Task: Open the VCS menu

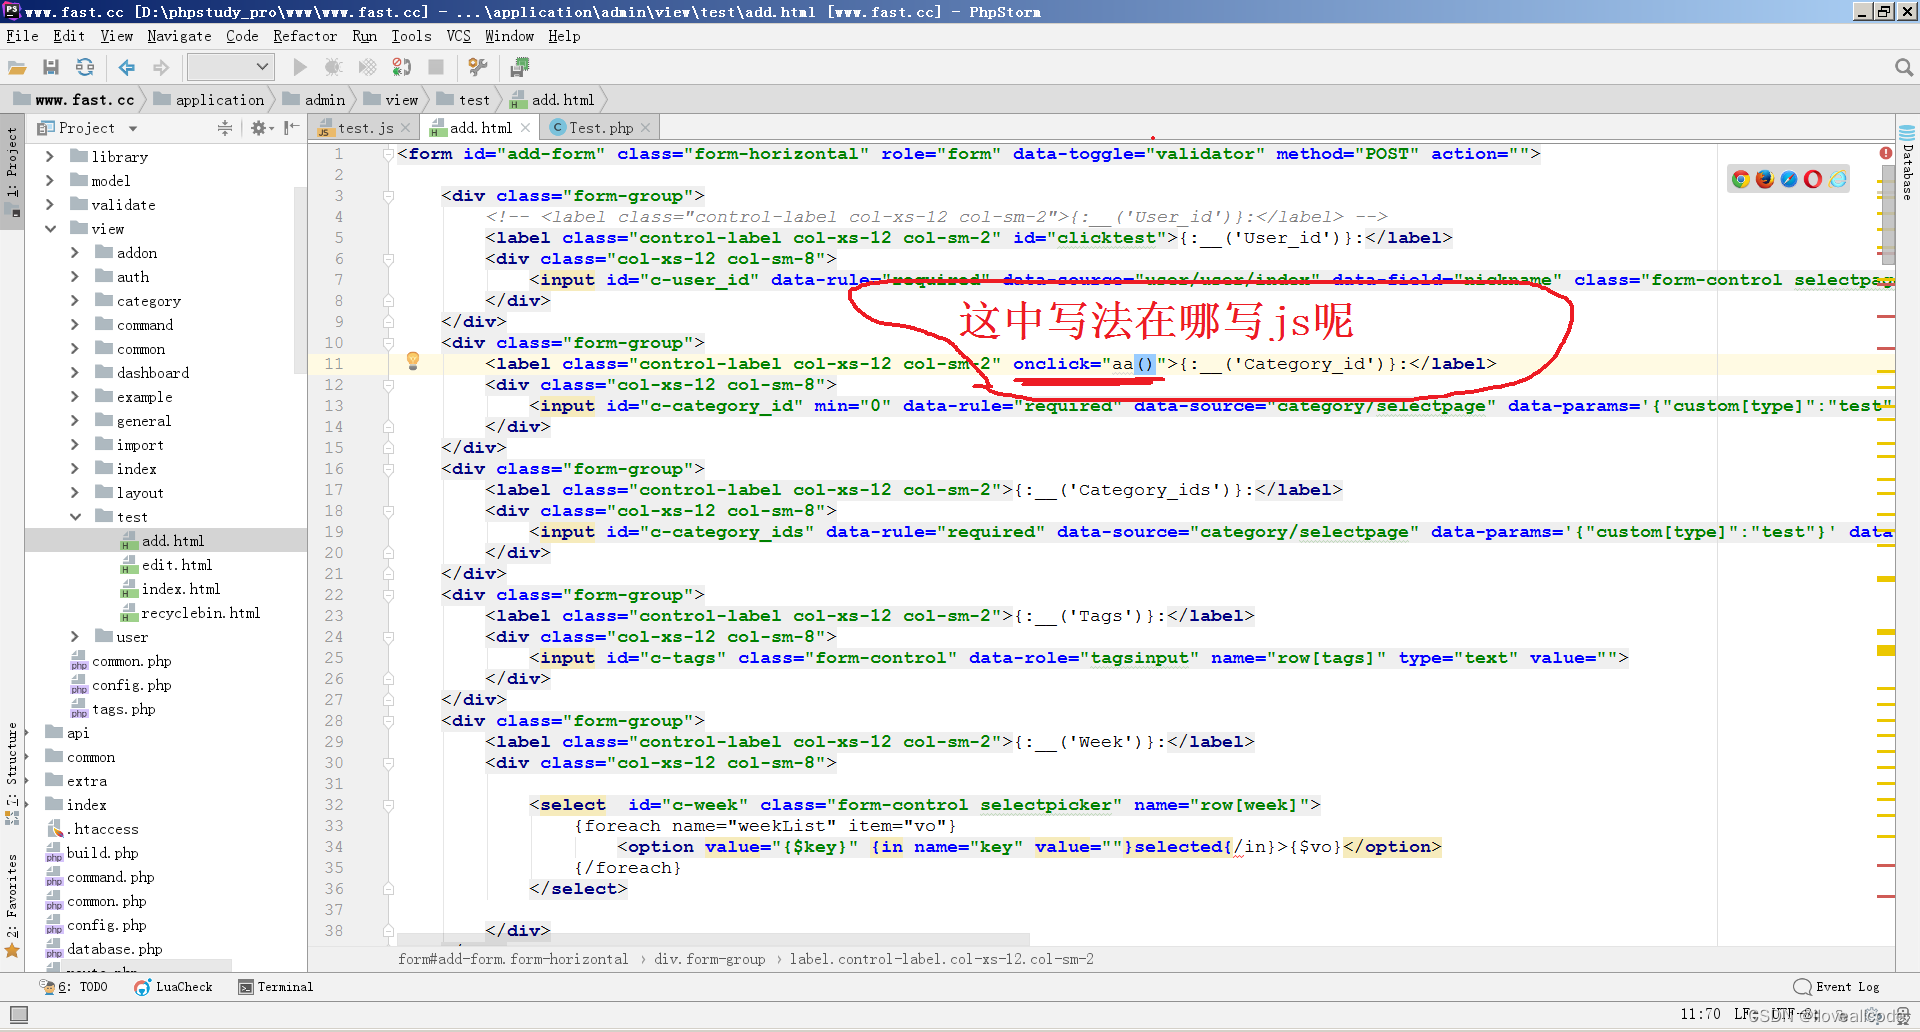Action: [x=458, y=36]
